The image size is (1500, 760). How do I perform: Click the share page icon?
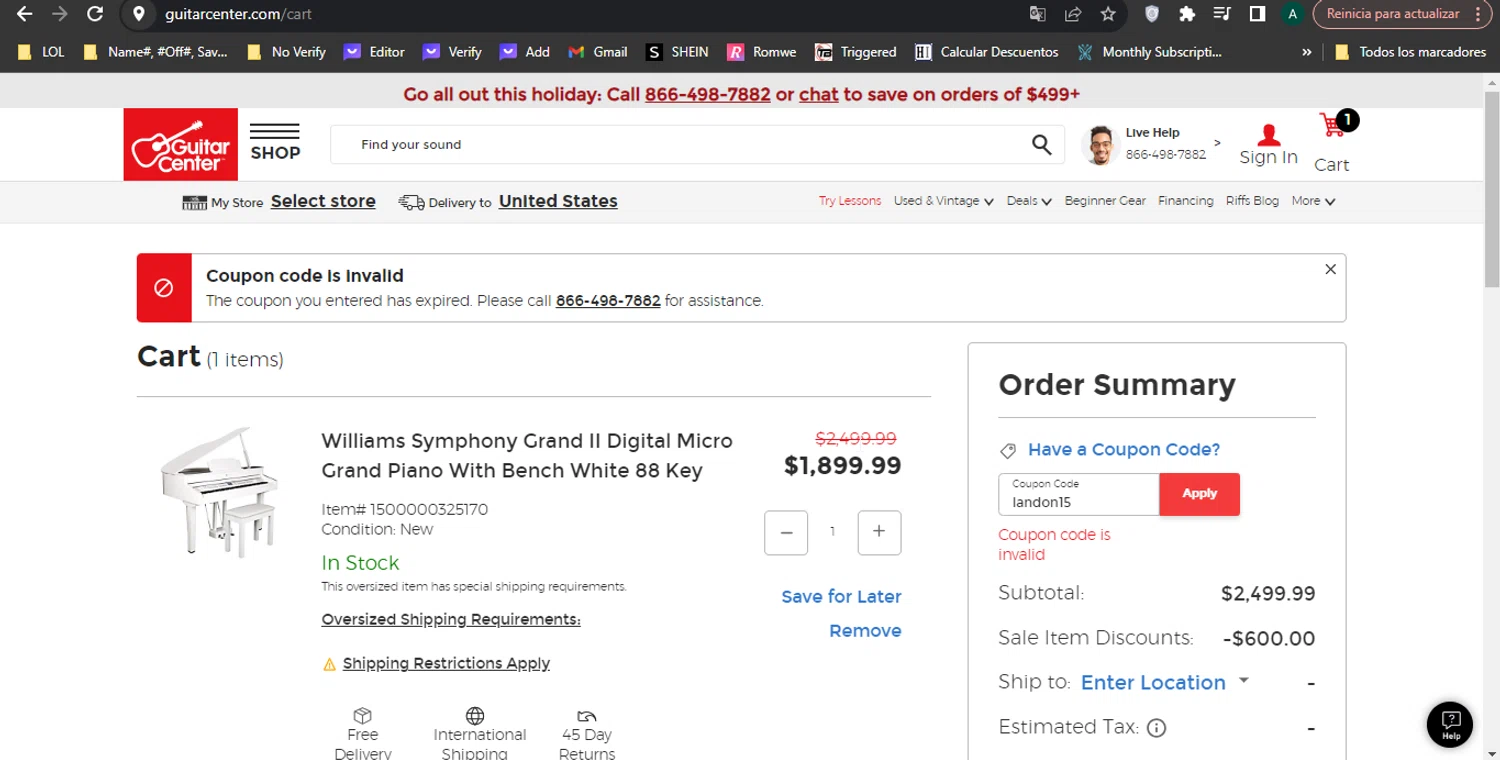[x=1073, y=14]
